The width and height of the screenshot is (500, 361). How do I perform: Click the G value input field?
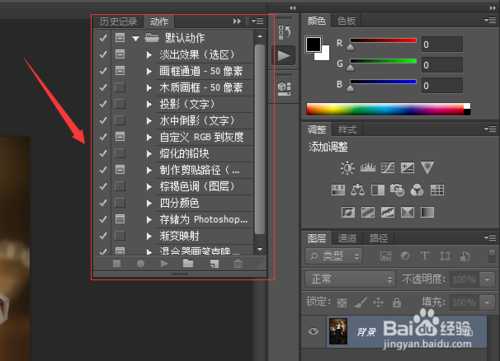[x=442, y=65]
